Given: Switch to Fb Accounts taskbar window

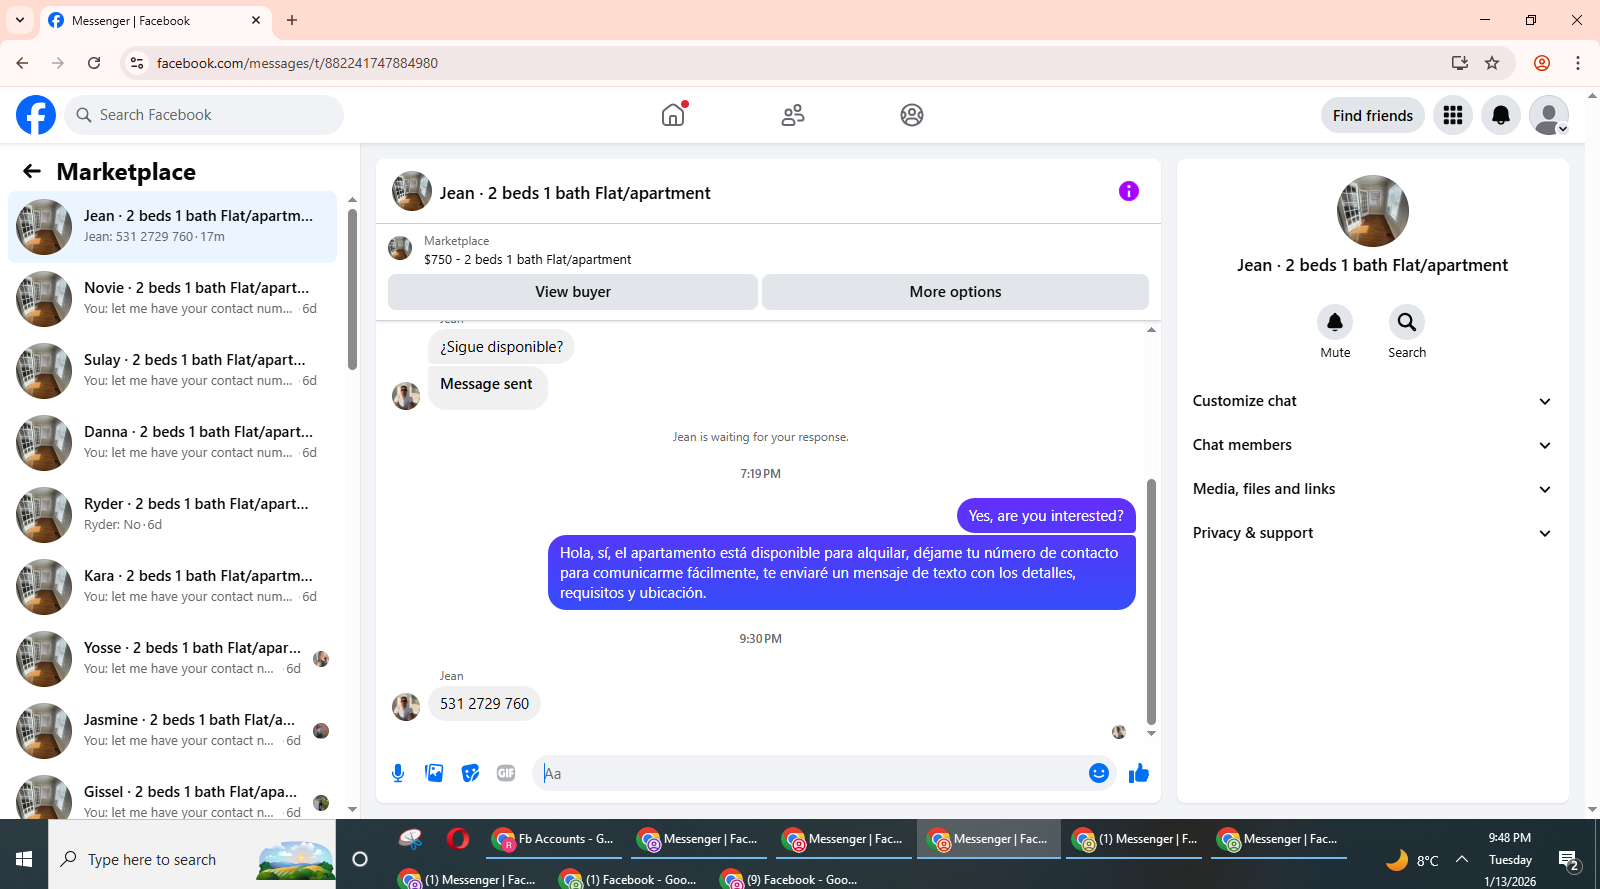Looking at the screenshot, I should 554,839.
